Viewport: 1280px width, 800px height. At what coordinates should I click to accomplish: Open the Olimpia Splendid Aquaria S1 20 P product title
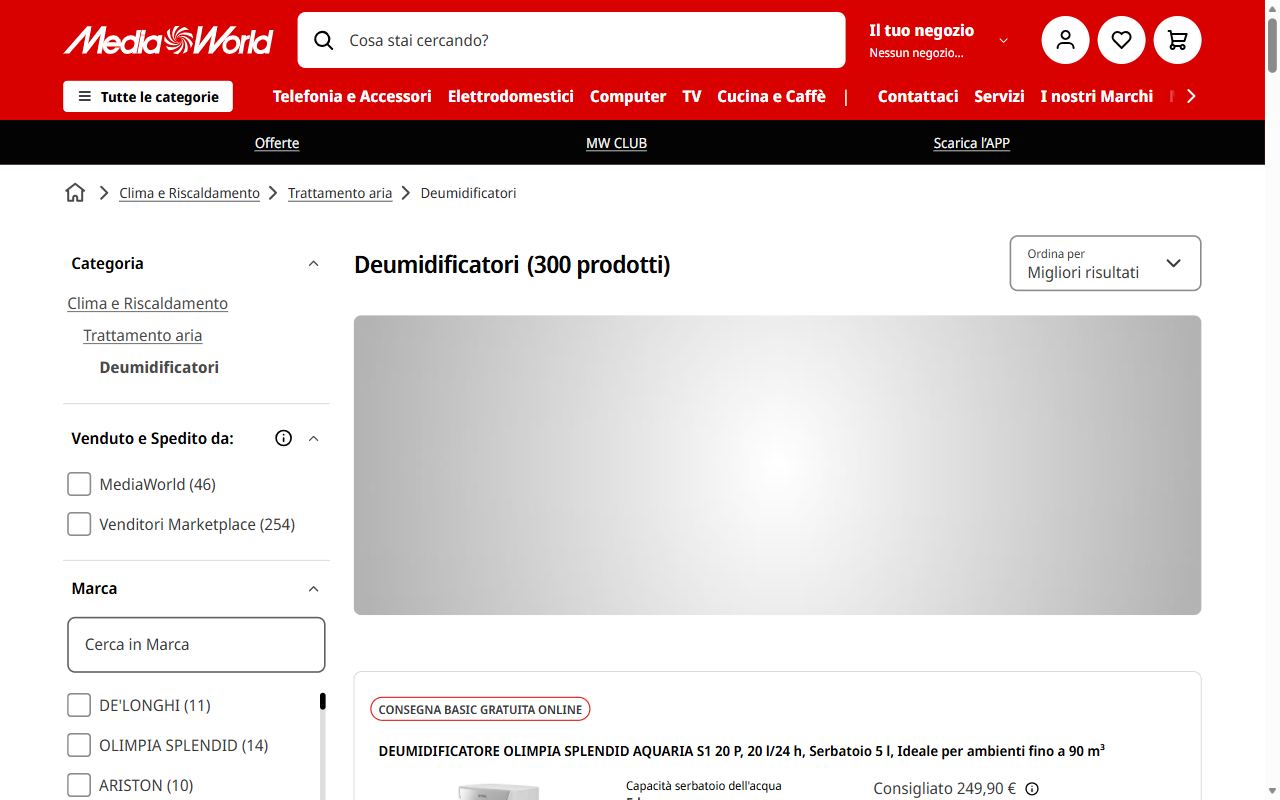[741, 750]
